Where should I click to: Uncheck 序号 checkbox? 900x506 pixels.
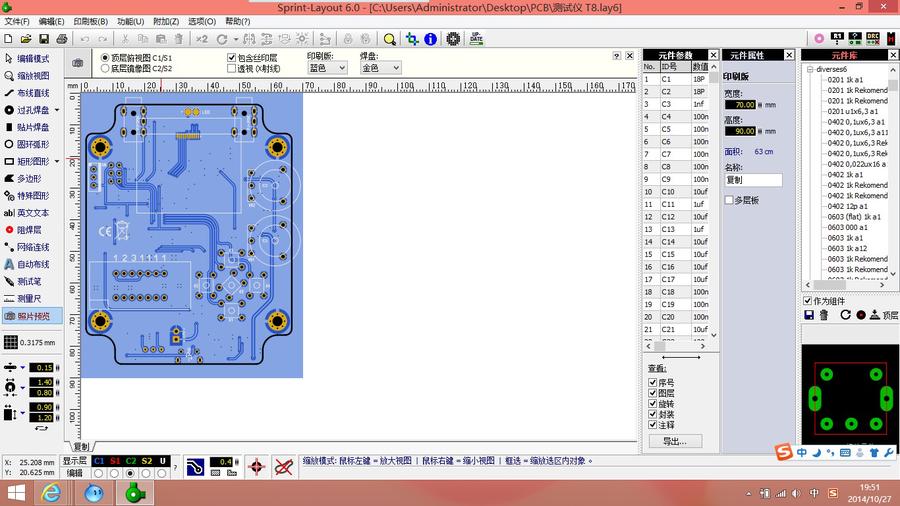[653, 382]
